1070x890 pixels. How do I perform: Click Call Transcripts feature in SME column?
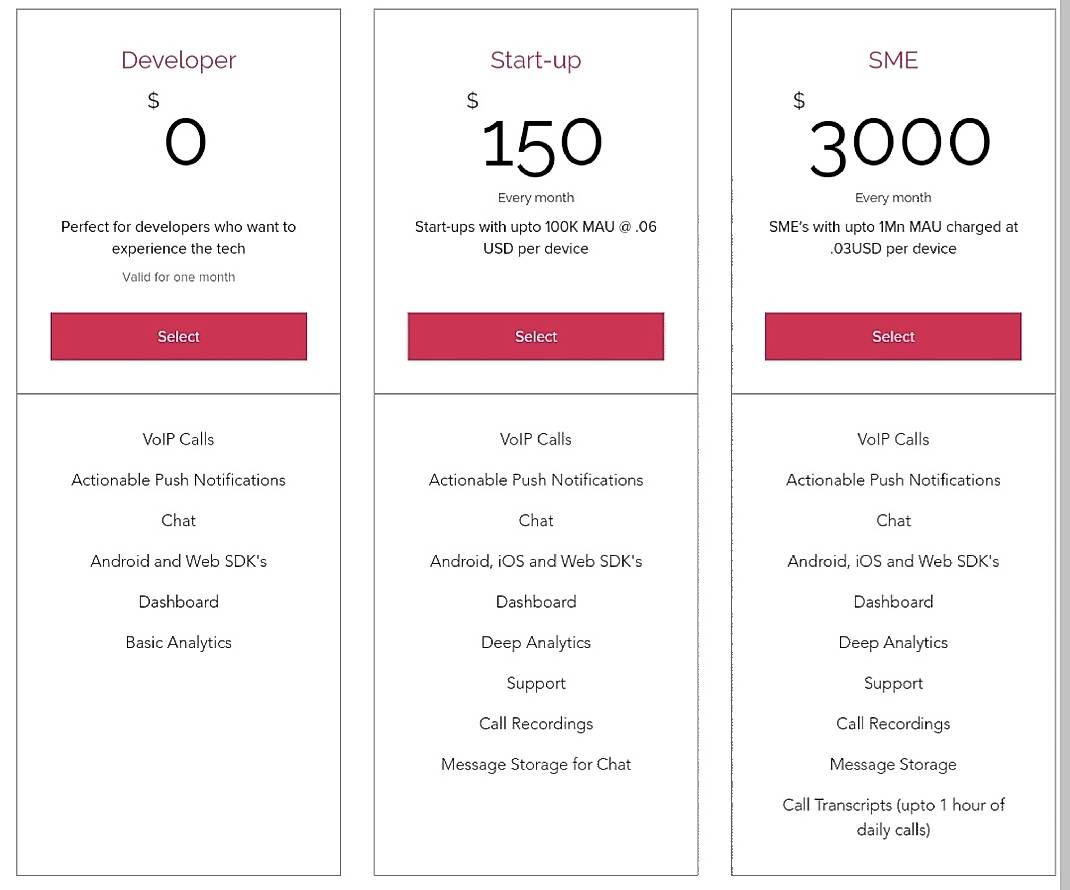892,815
